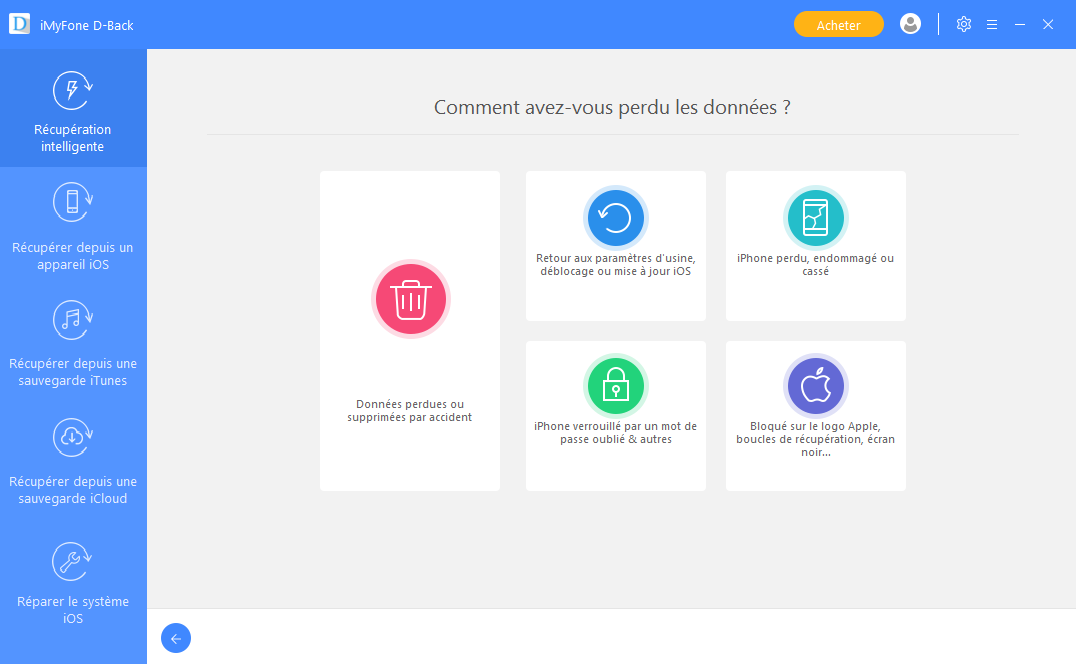Switch to Récupérer depuis une sauvegarde iCloud

73,490
